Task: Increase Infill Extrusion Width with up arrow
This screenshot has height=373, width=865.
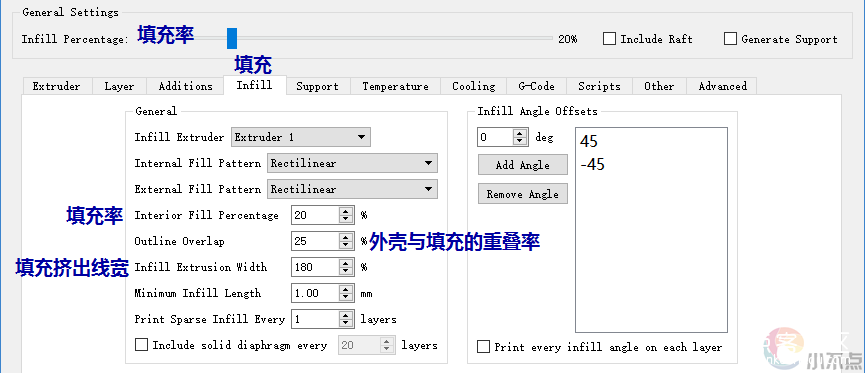Action: (346, 263)
